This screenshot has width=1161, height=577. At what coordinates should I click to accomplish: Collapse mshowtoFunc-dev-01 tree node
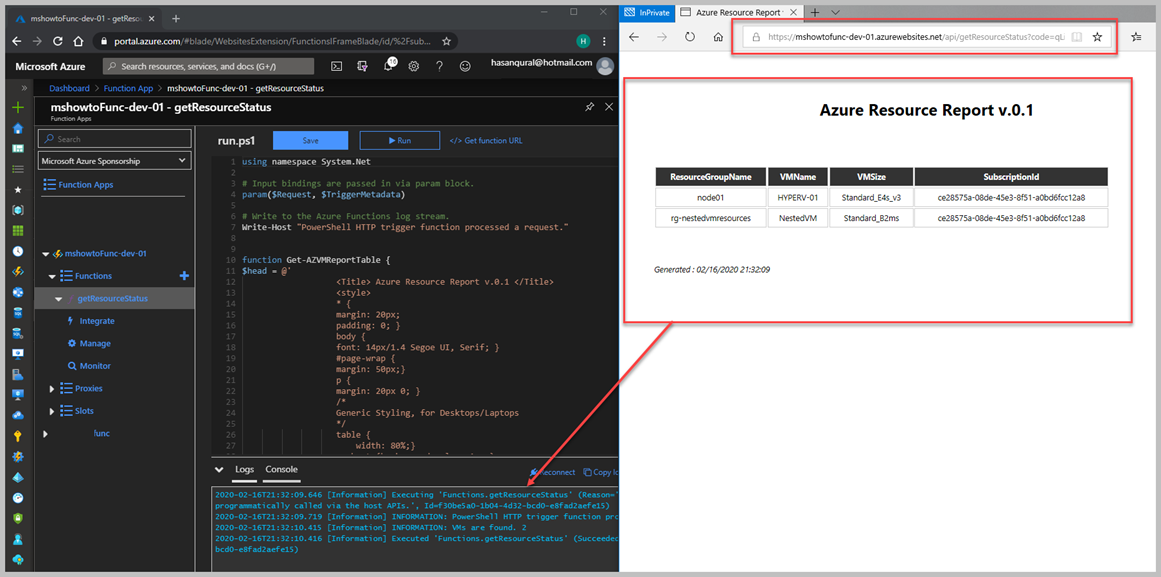pos(45,253)
